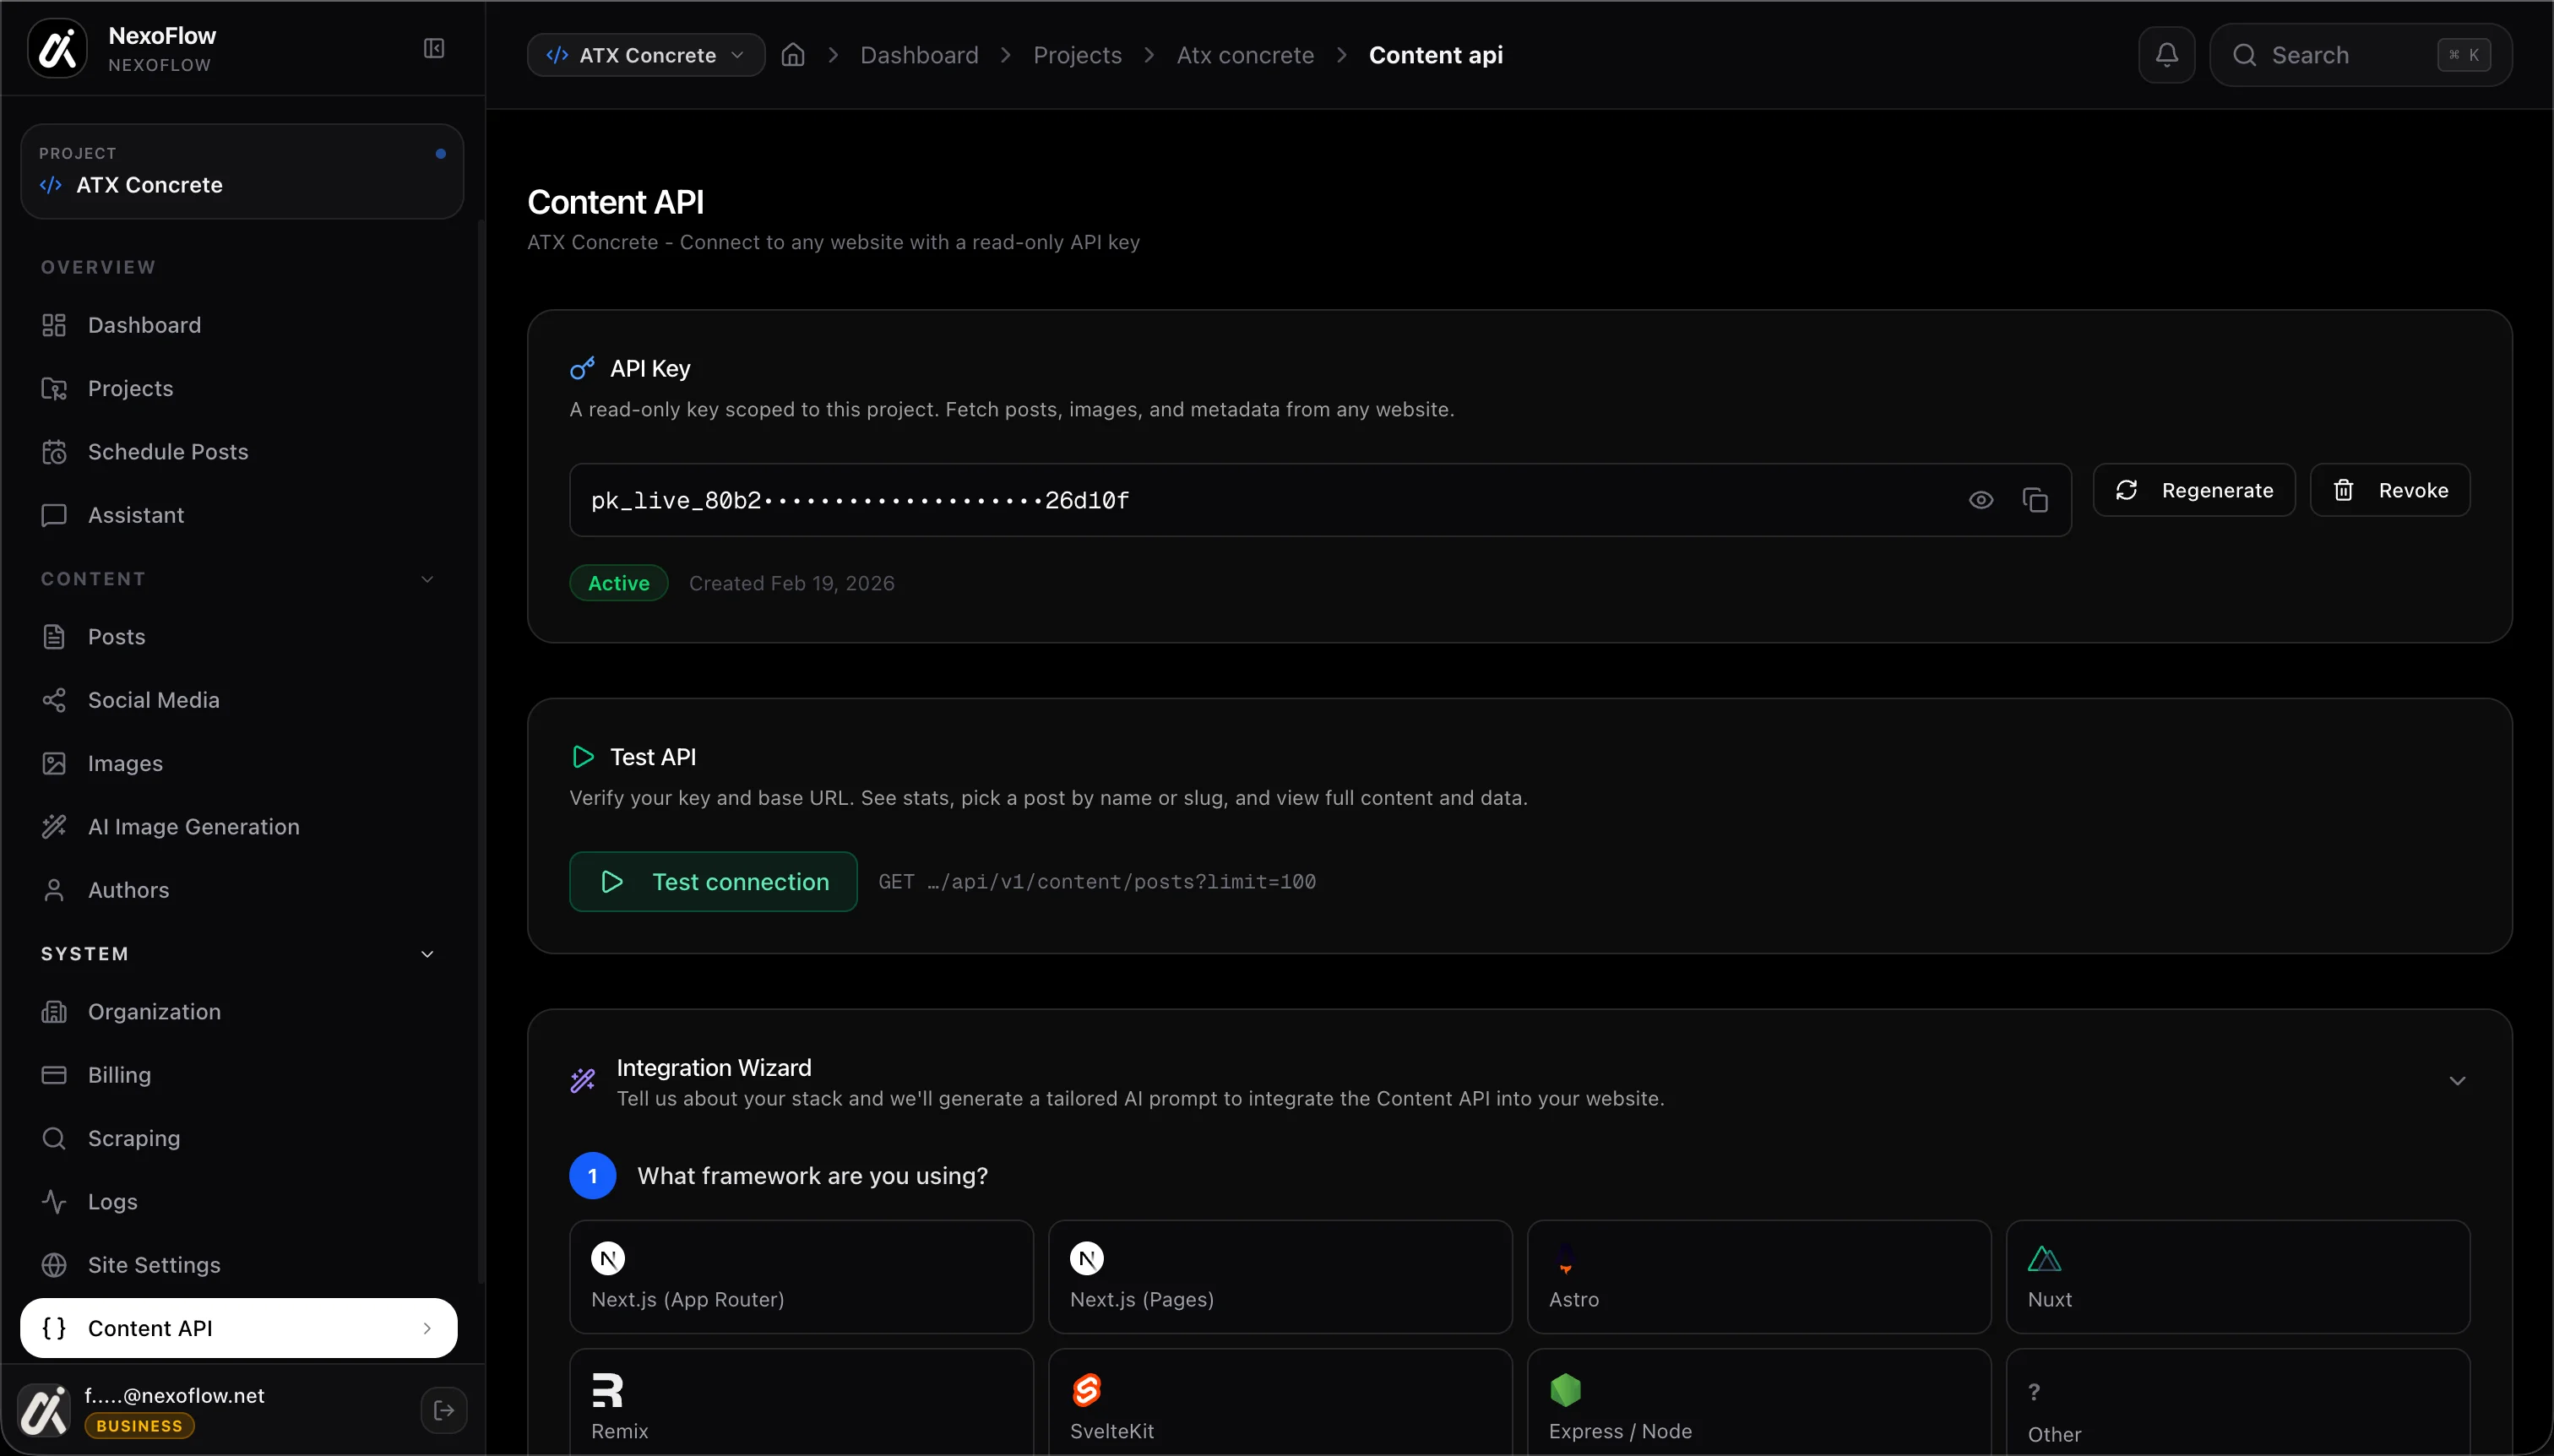Image resolution: width=2554 pixels, height=1456 pixels.
Task: Collapse the Integration Wizard panel
Action: [2459, 1079]
